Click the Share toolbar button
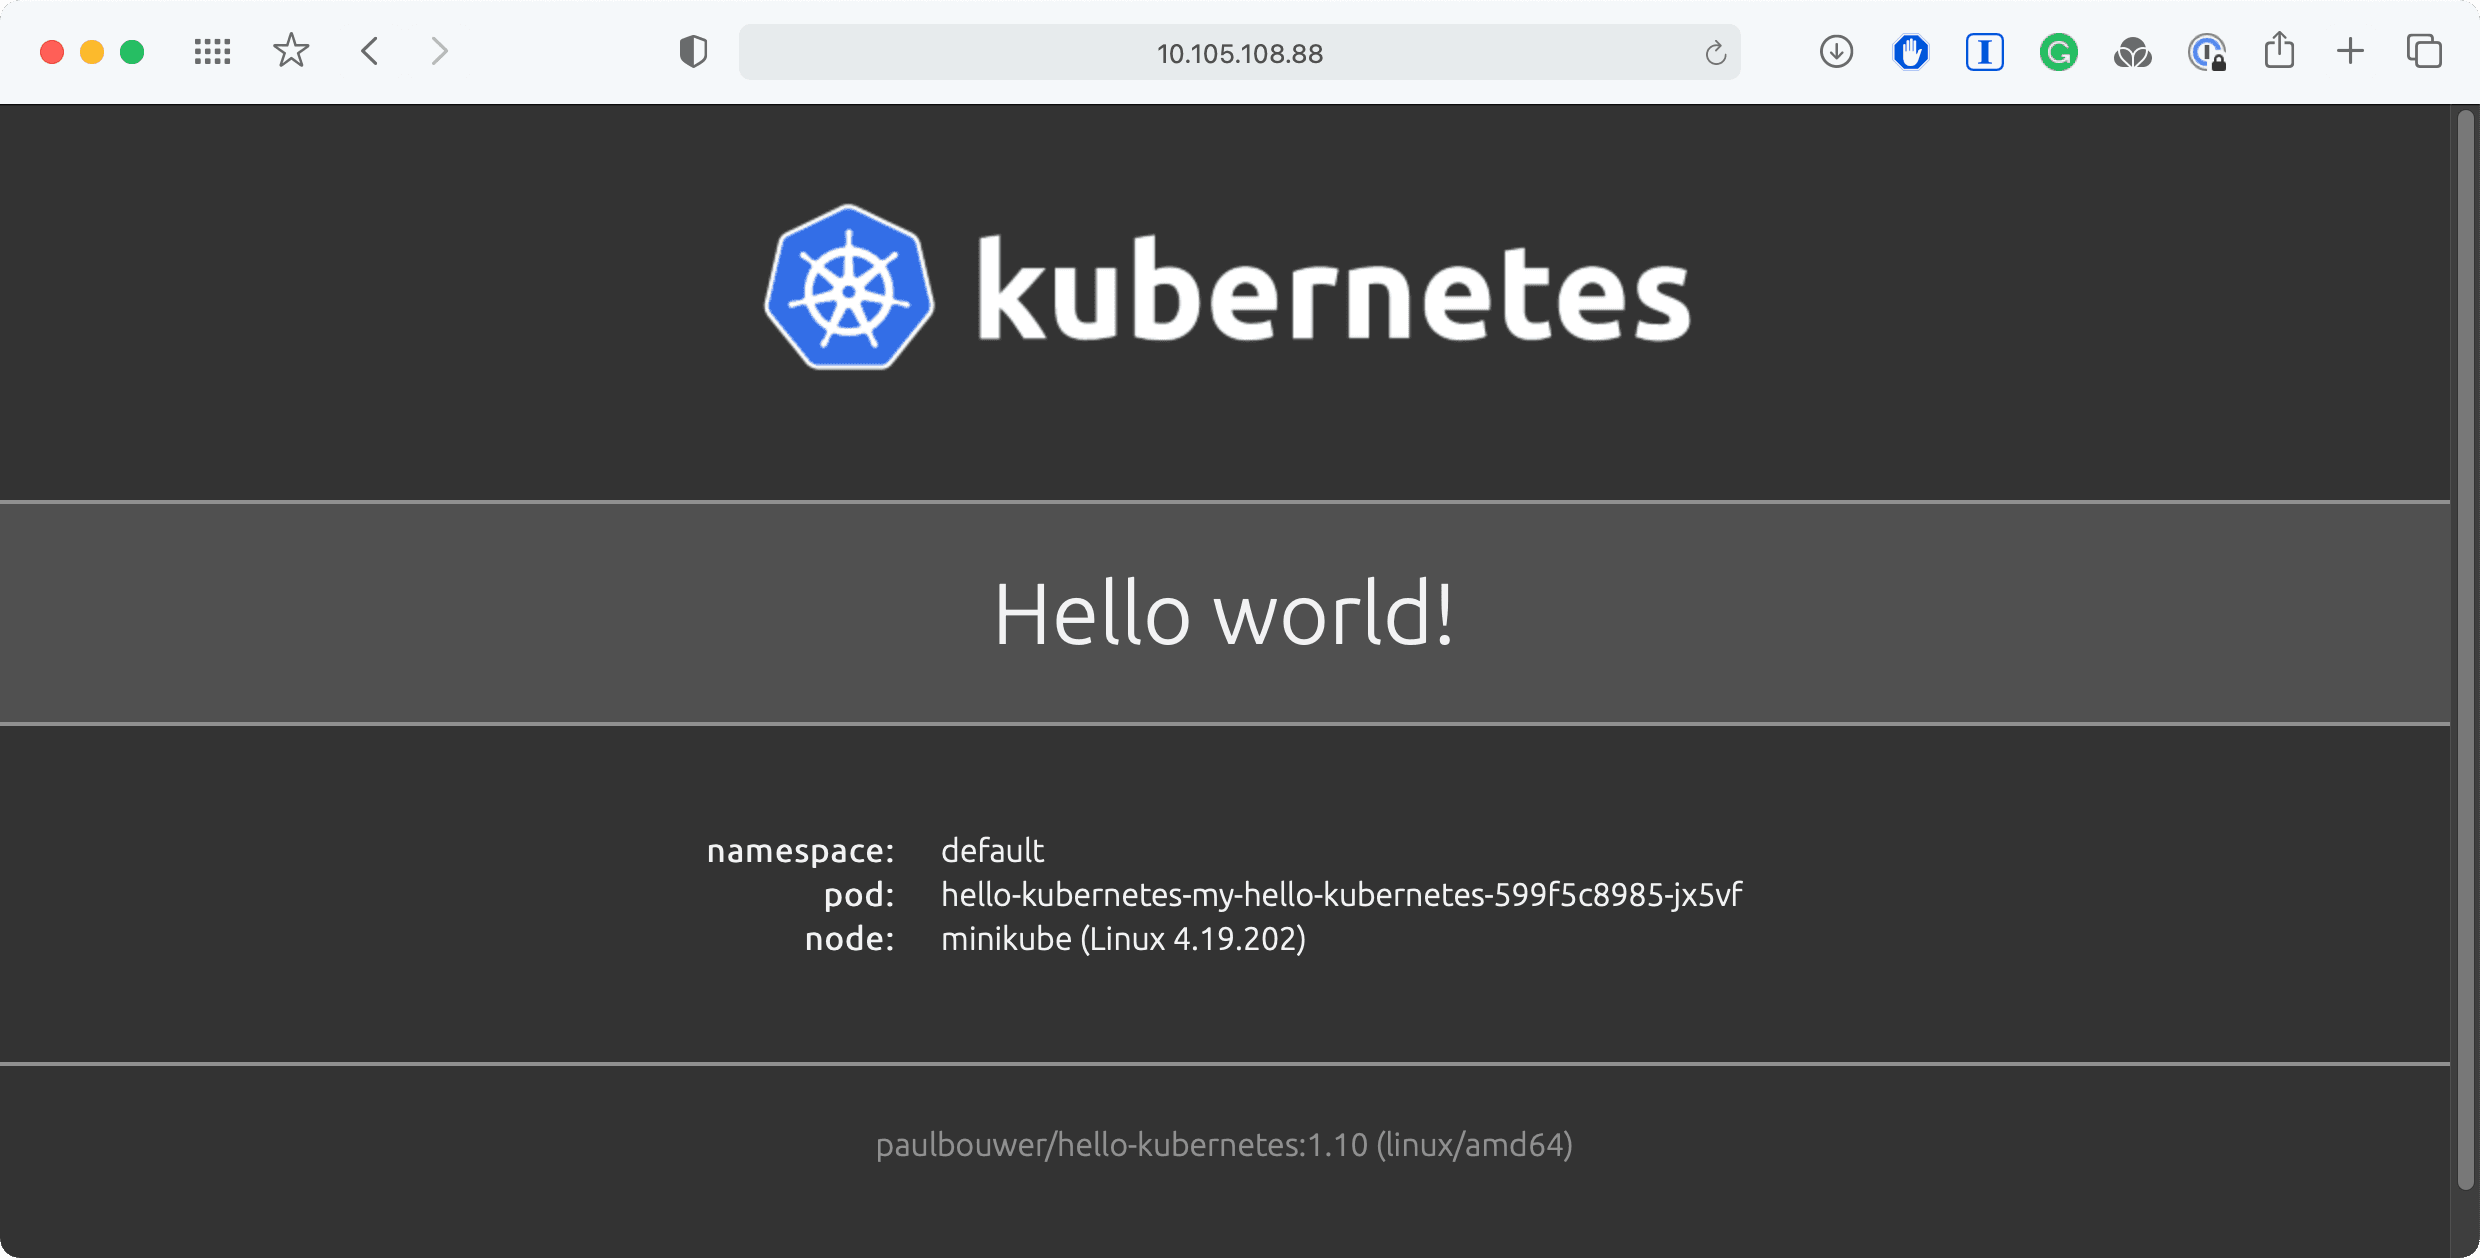The height and width of the screenshot is (1258, 2480). point(2279,51)
